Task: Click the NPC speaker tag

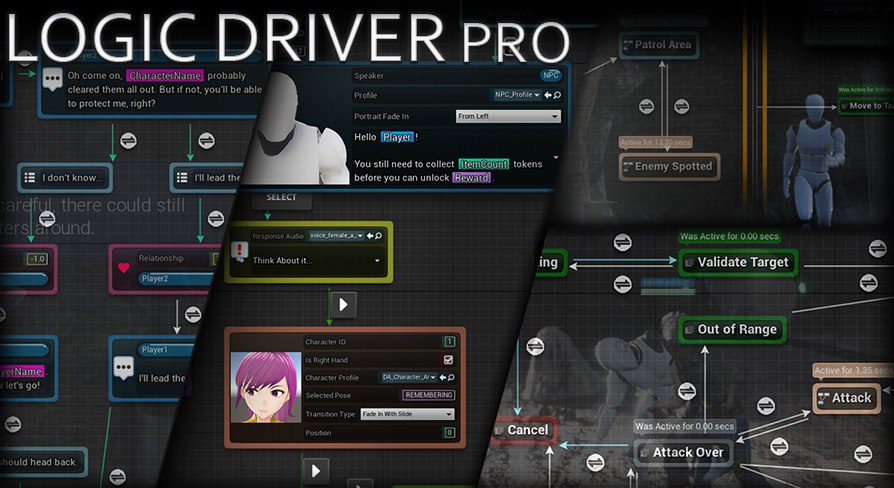Action: 550,75
